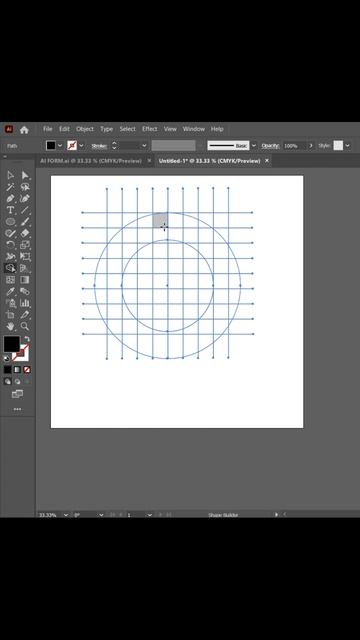
Task: Pick the Lasso tool
Action: coord(25,187)
